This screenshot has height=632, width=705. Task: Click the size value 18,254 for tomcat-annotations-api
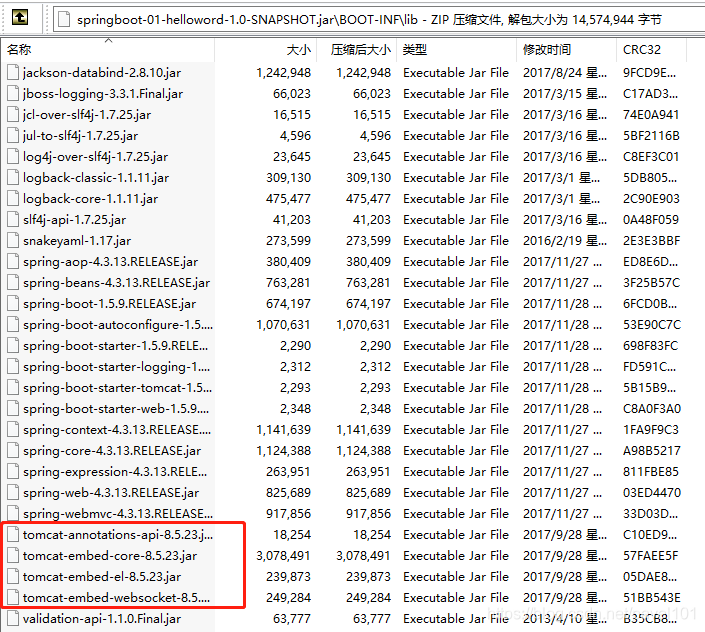[x=292, y=534]
